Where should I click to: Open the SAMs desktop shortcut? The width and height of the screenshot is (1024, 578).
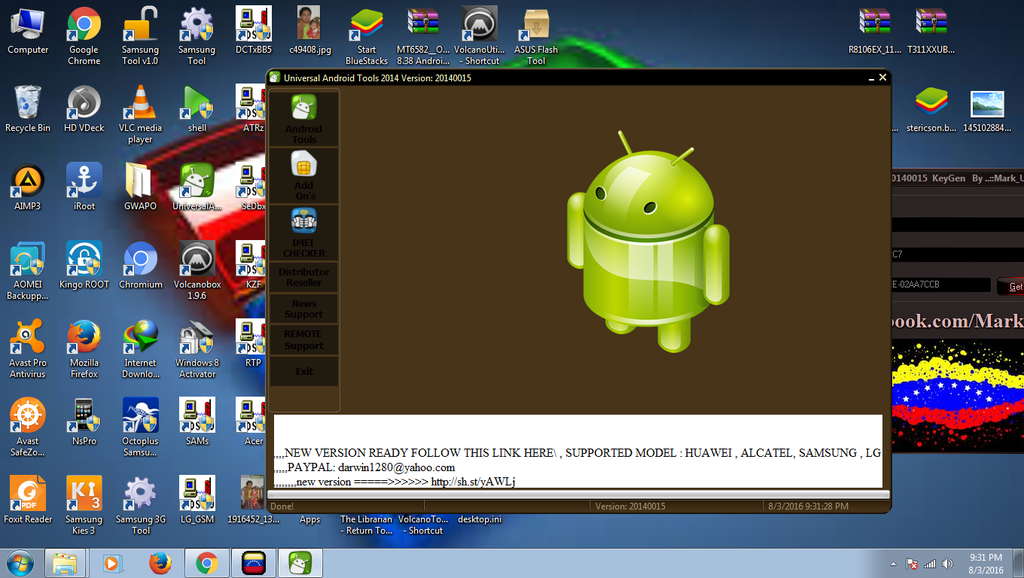pyautogui.click(x=197, y=423)
